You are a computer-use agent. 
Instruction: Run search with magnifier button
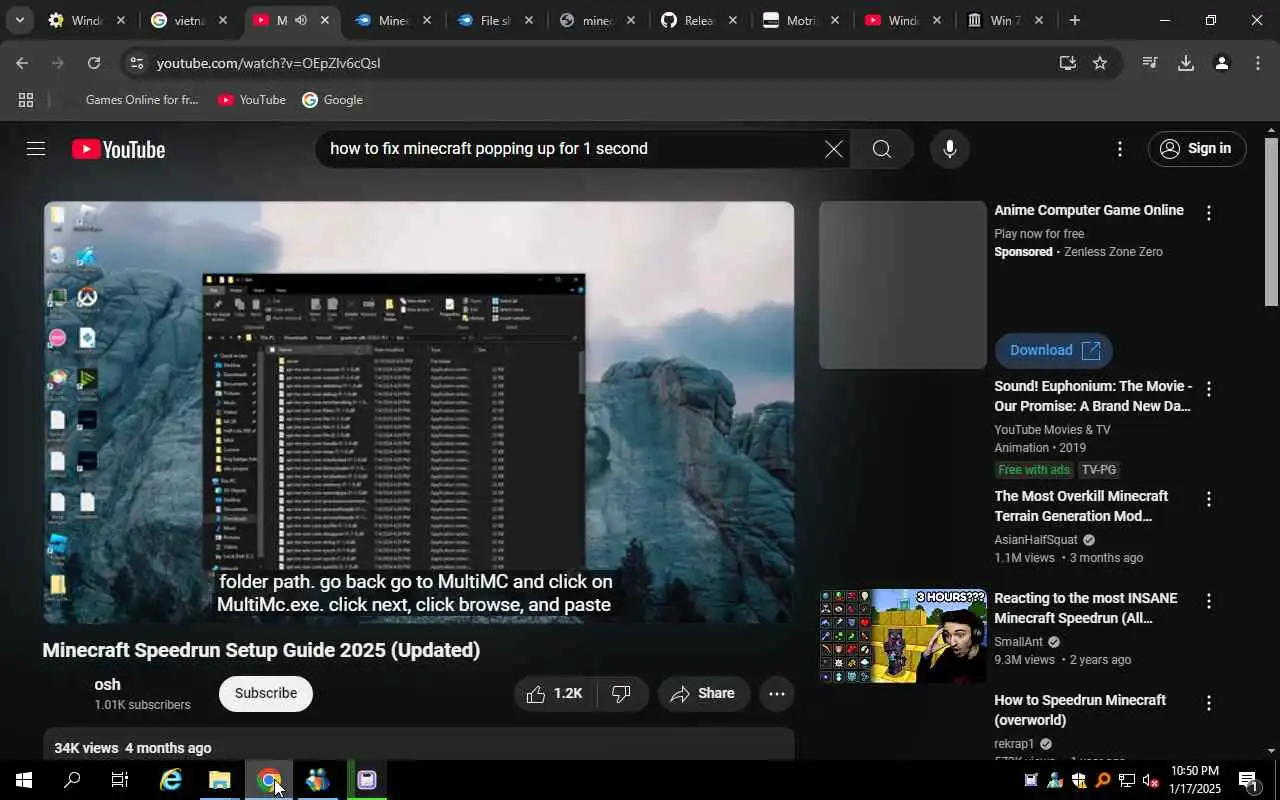881,149
